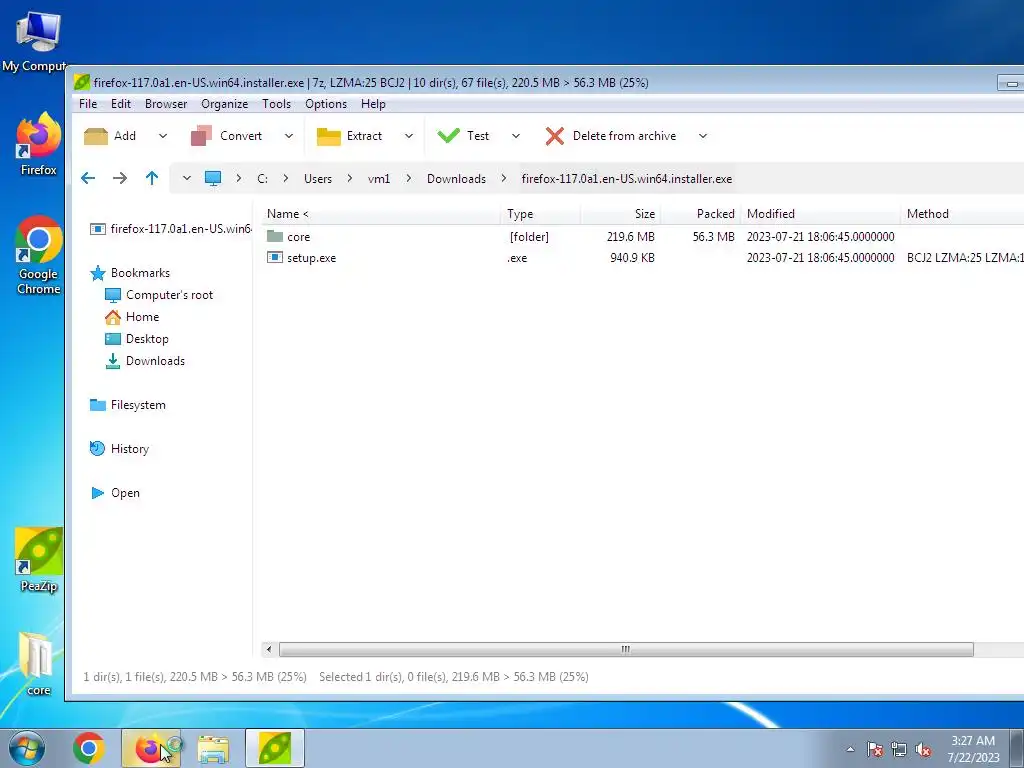Navigate to vm1 in the breadcrumb
Viewport: 1024px width, 768px height.
coord(379,178)
